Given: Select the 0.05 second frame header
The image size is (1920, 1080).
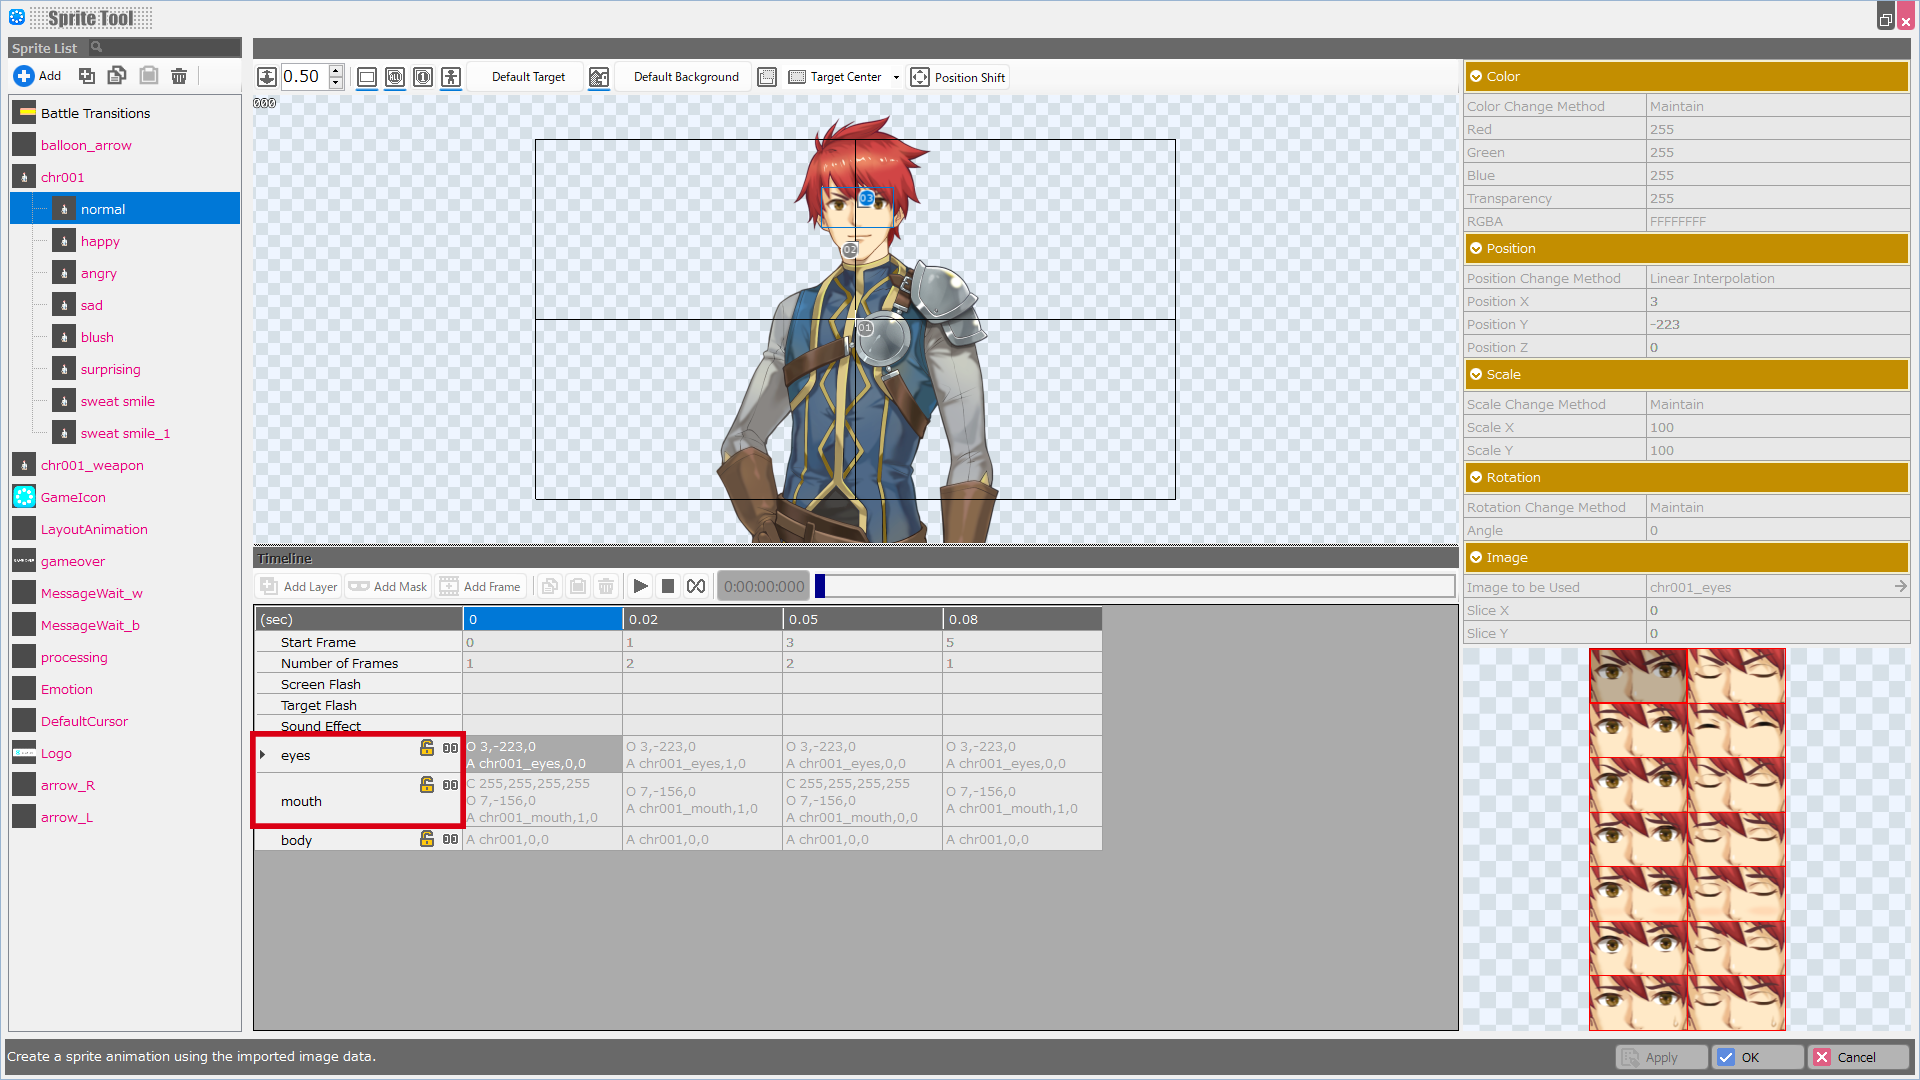Looking at the screenshot, I should 862,619.
